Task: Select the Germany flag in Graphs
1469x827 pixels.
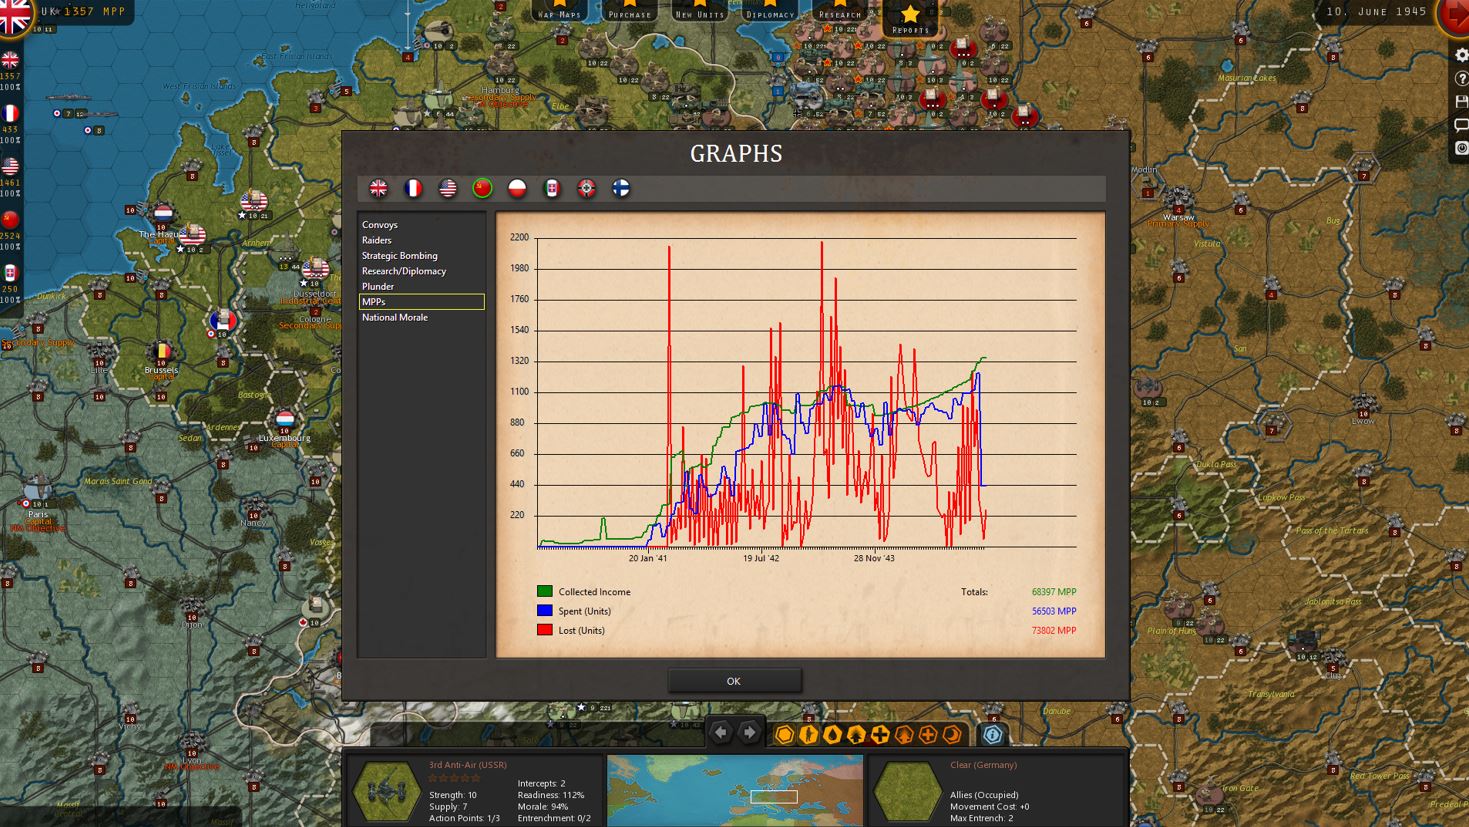Action: (587, 188)
